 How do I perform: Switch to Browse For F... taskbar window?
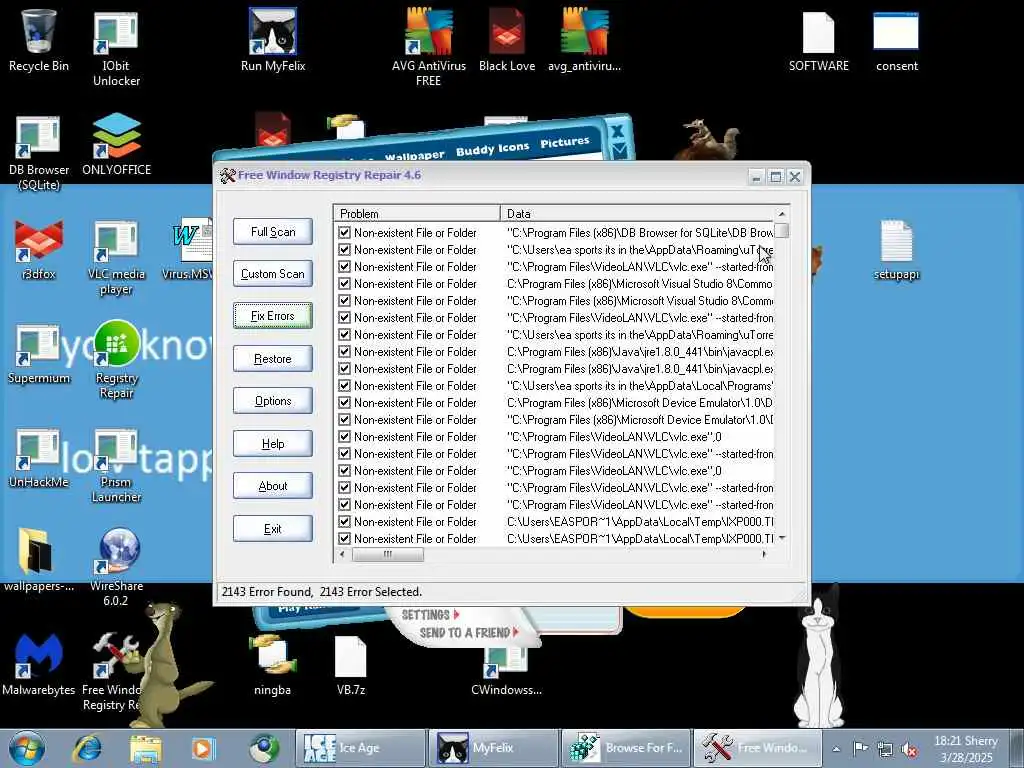pyautogui.click(x=626, y=748)
